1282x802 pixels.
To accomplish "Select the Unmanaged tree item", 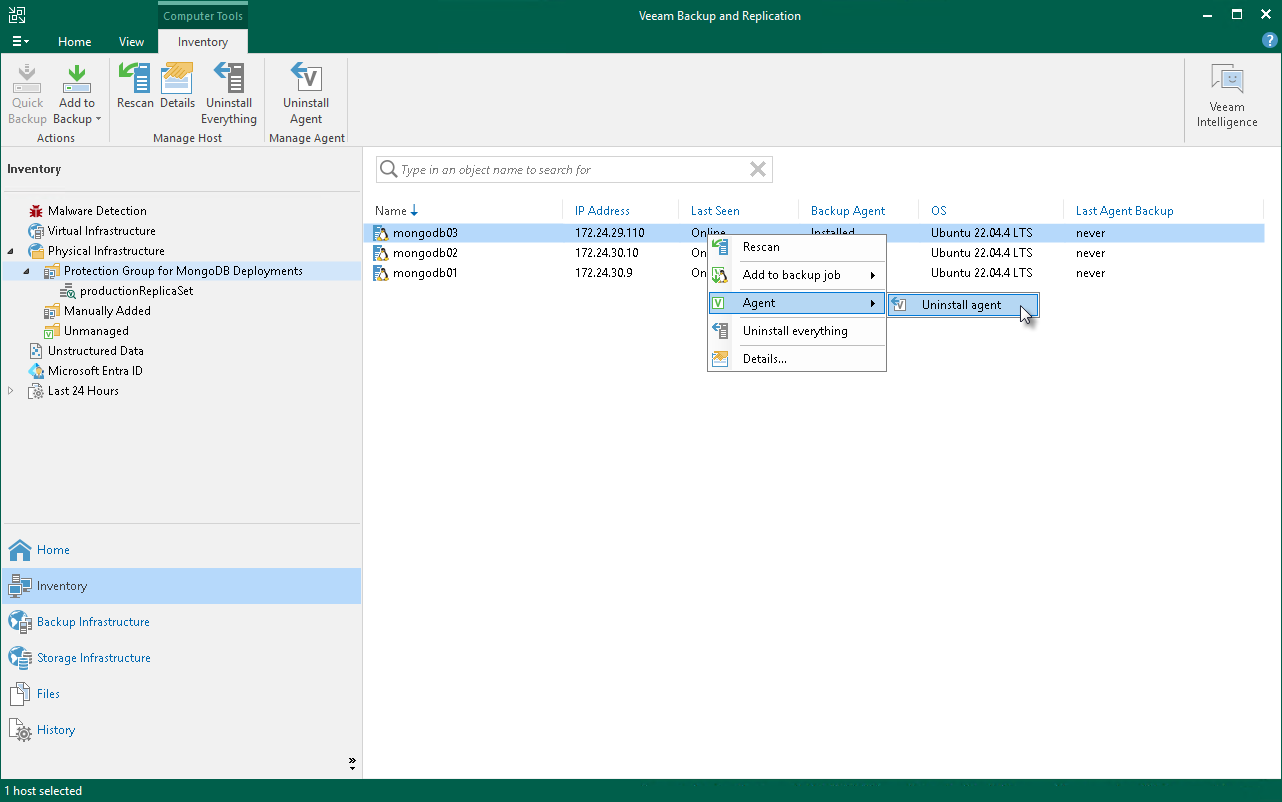I will [x=96, y=331].
